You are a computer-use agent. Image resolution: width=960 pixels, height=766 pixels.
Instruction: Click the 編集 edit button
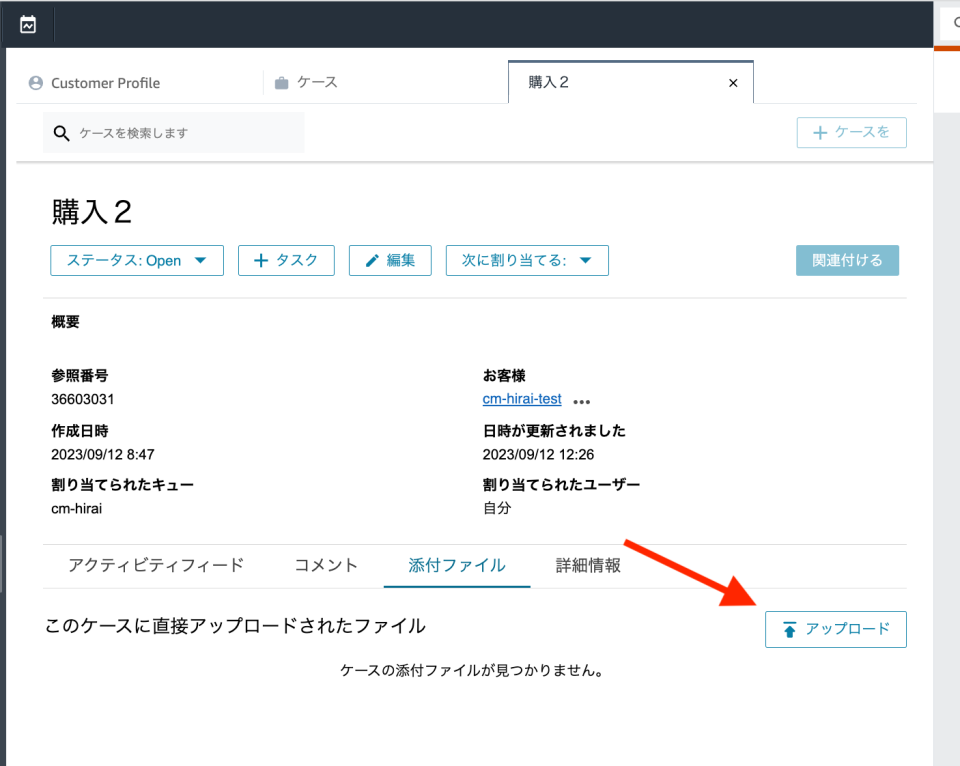click(390, 261)
